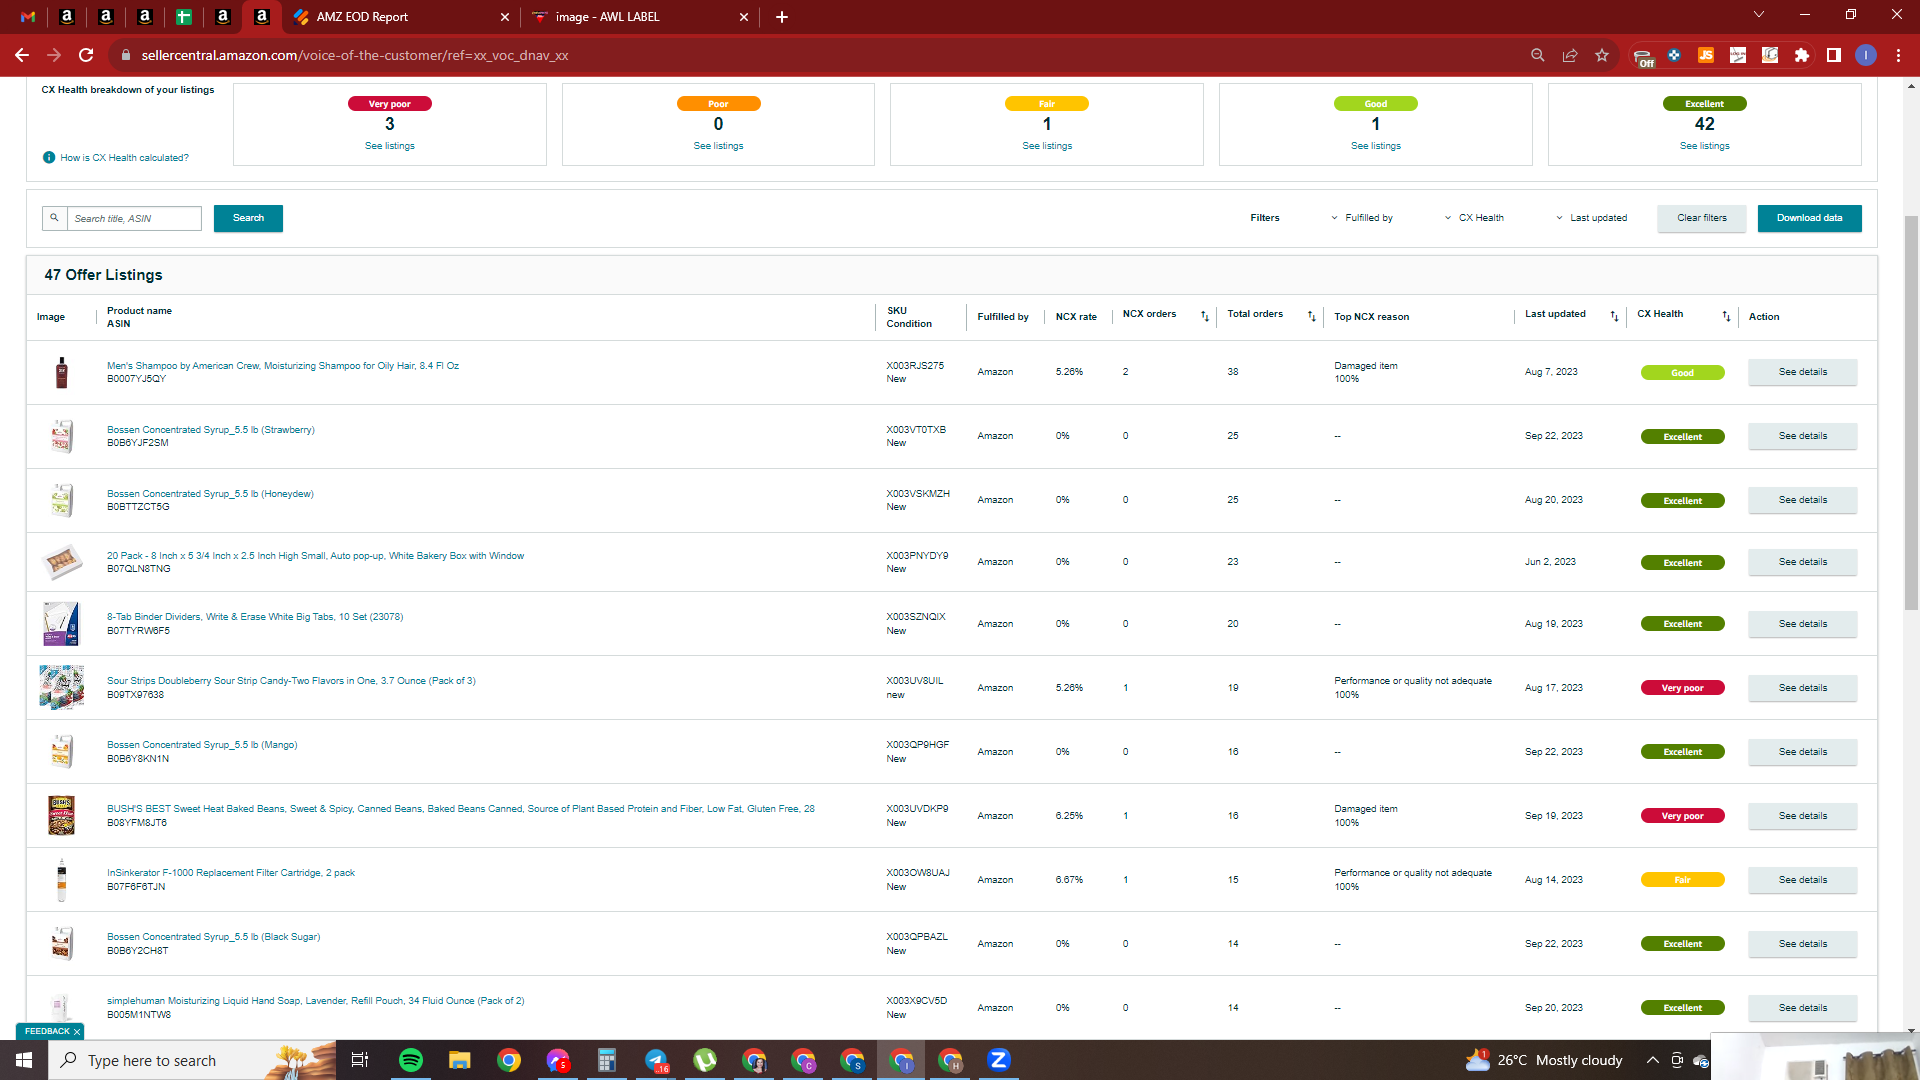
Task: Click Clear filters
Action: pyautogui.click(x=1702, y=218)
